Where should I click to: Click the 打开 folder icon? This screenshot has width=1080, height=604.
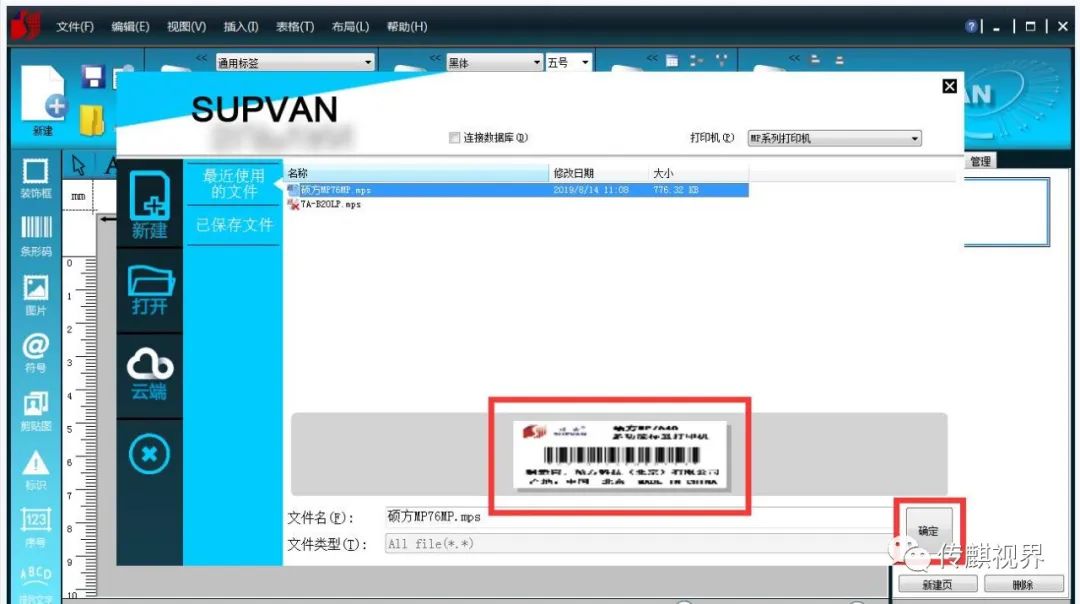click(149, 289)
